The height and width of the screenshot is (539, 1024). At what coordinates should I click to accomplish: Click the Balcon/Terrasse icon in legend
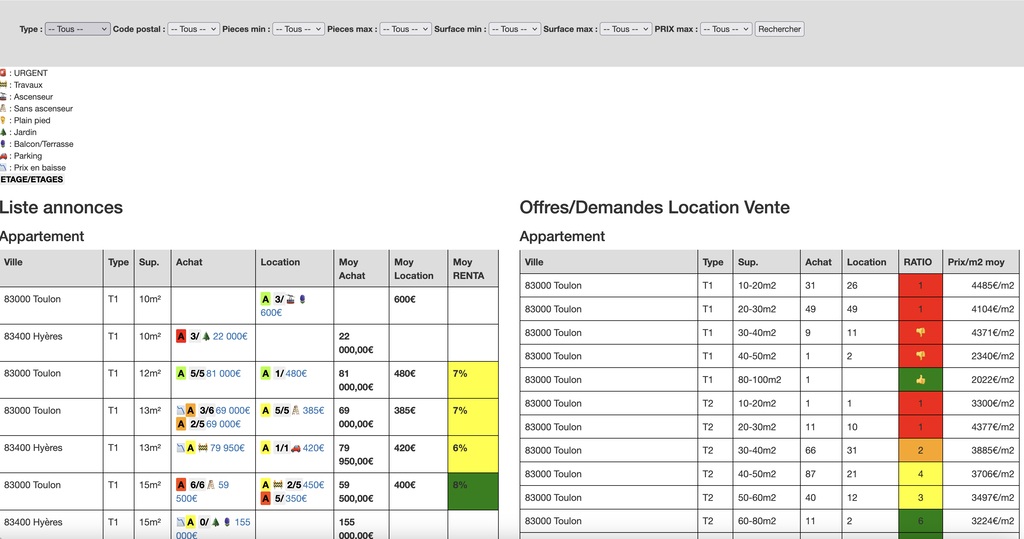pos(3,144)
